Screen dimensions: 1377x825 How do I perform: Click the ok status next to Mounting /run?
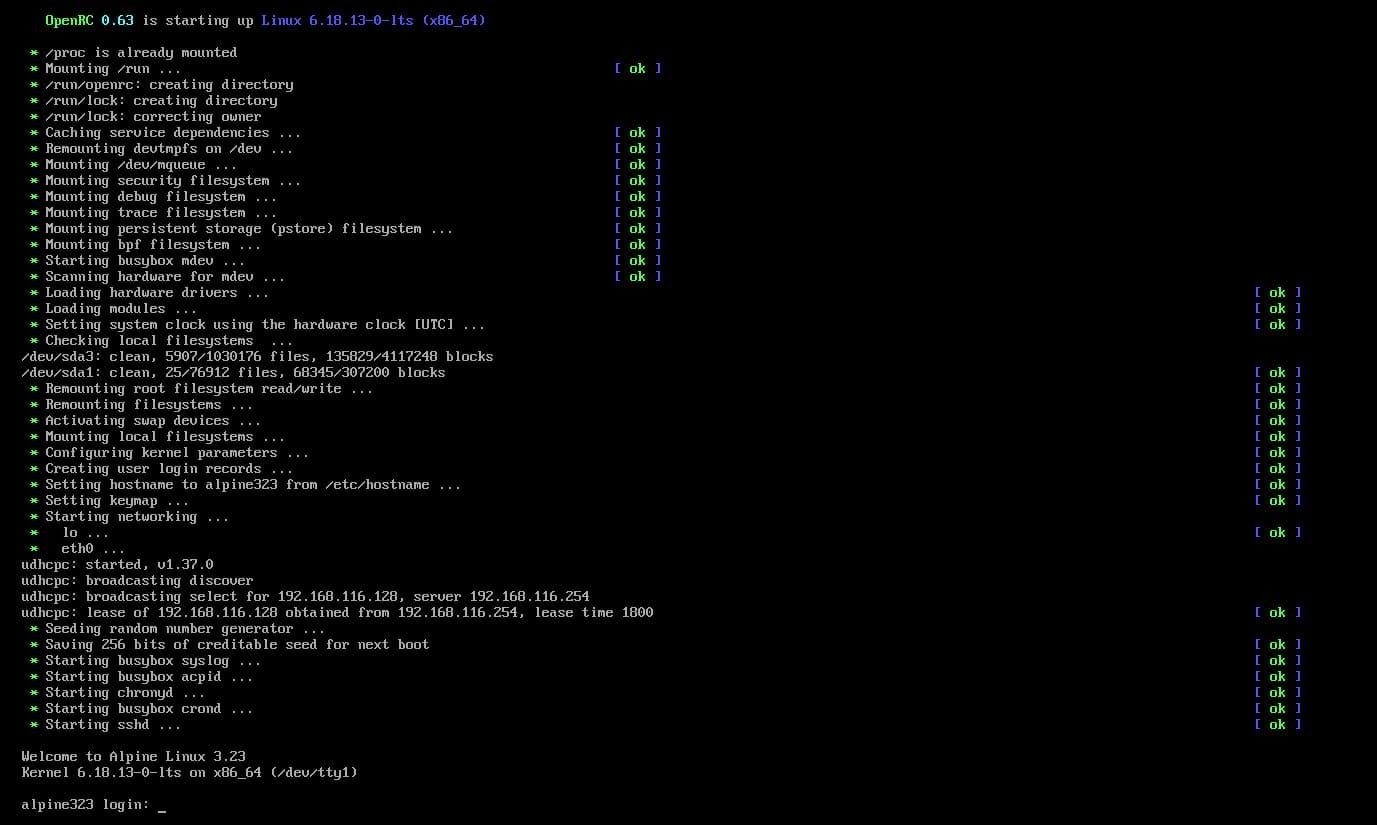point(637,68)
